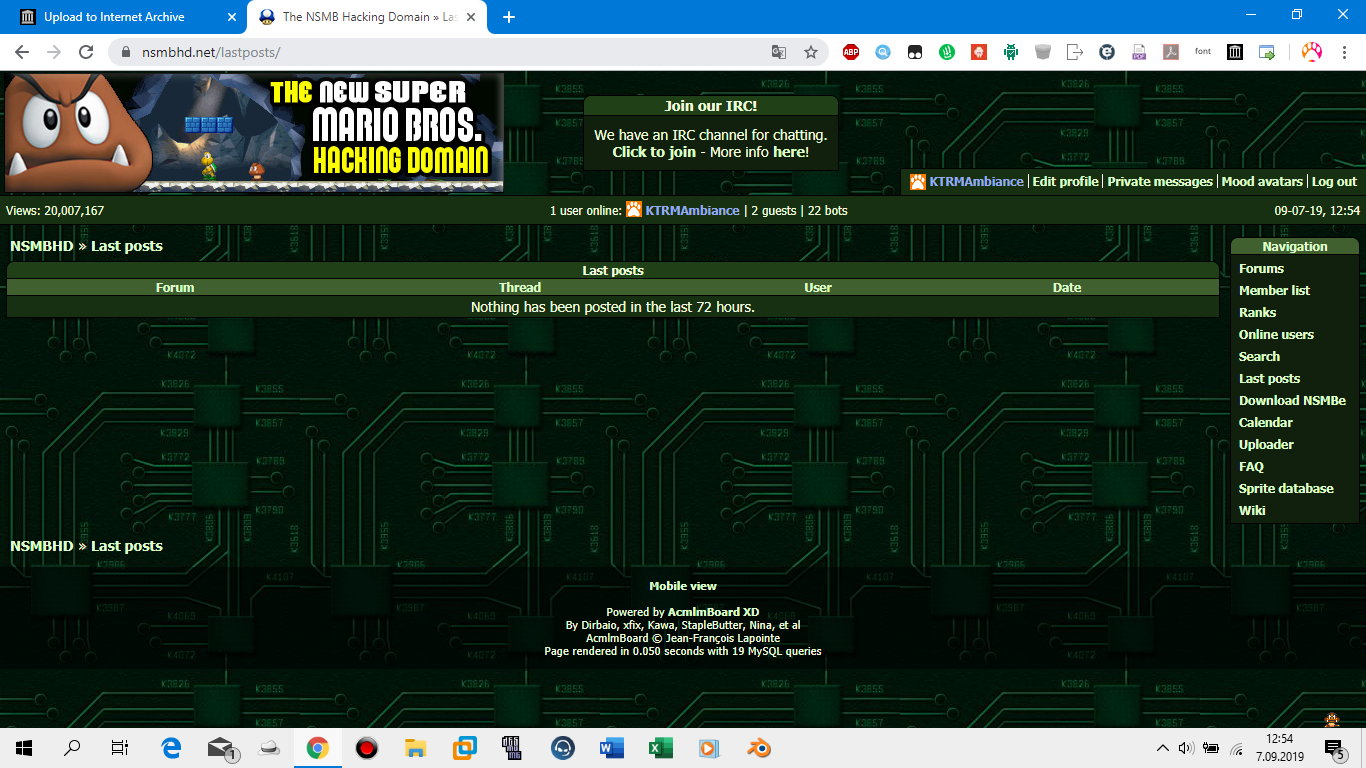The image size is (1366, 768).
Task: Launch Microsoft Word from the taskbar
Action: tap(611, 748)
